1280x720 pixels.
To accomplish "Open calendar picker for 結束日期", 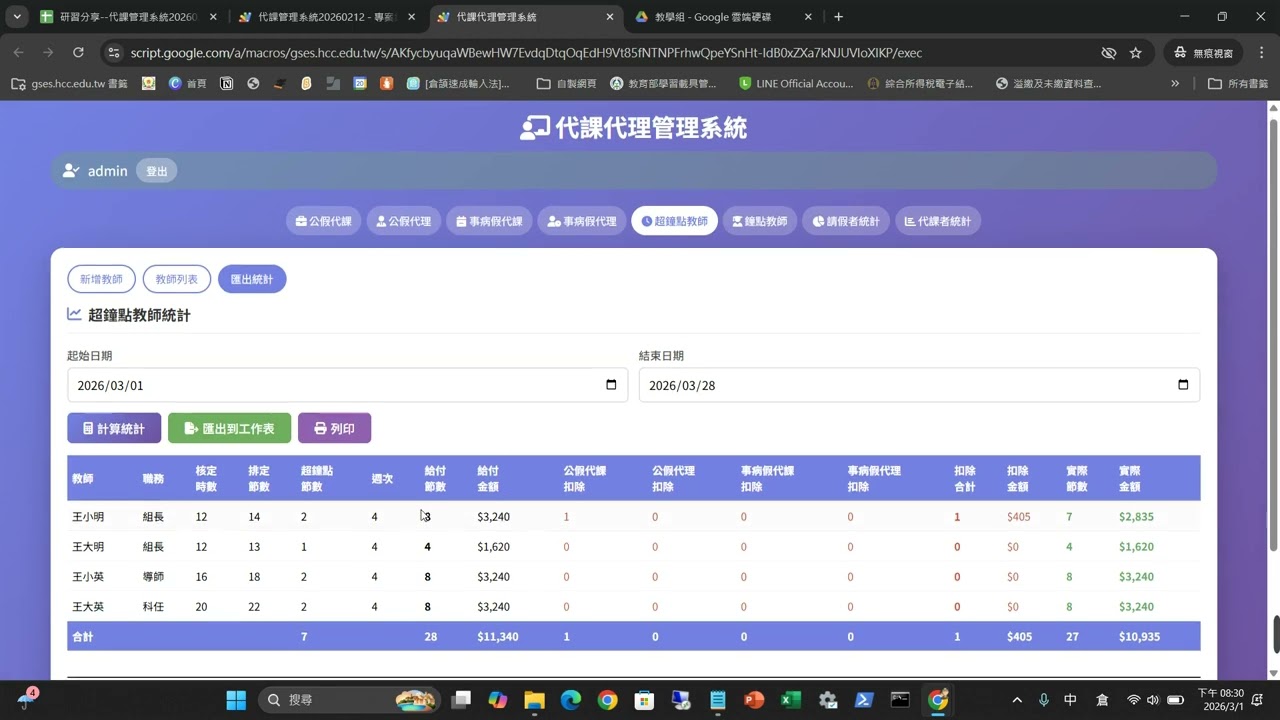I will [1183, 385].
